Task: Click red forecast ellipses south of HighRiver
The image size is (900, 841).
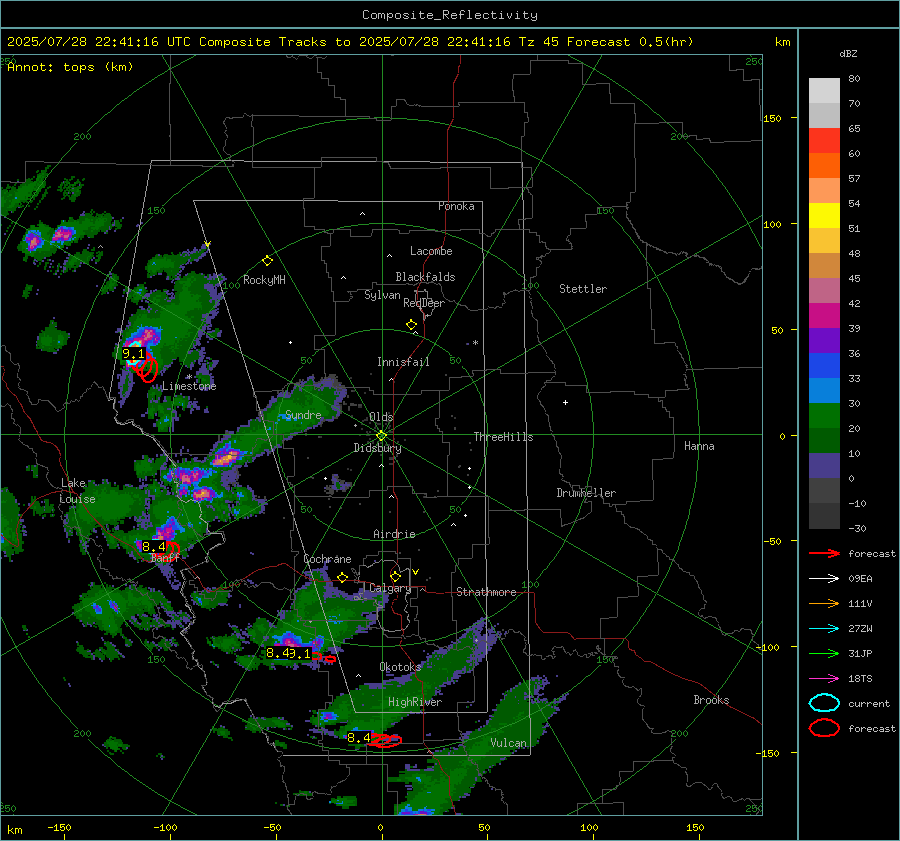Action: [x=385, y=741]
